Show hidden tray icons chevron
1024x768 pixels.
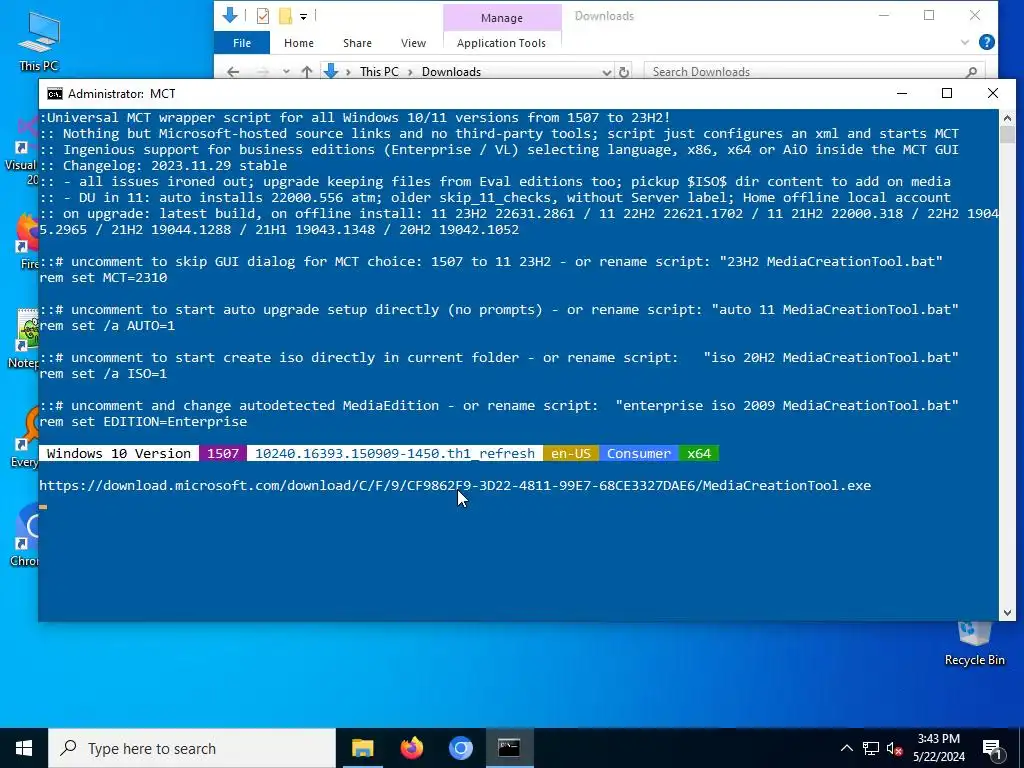(x=846, y=749)
